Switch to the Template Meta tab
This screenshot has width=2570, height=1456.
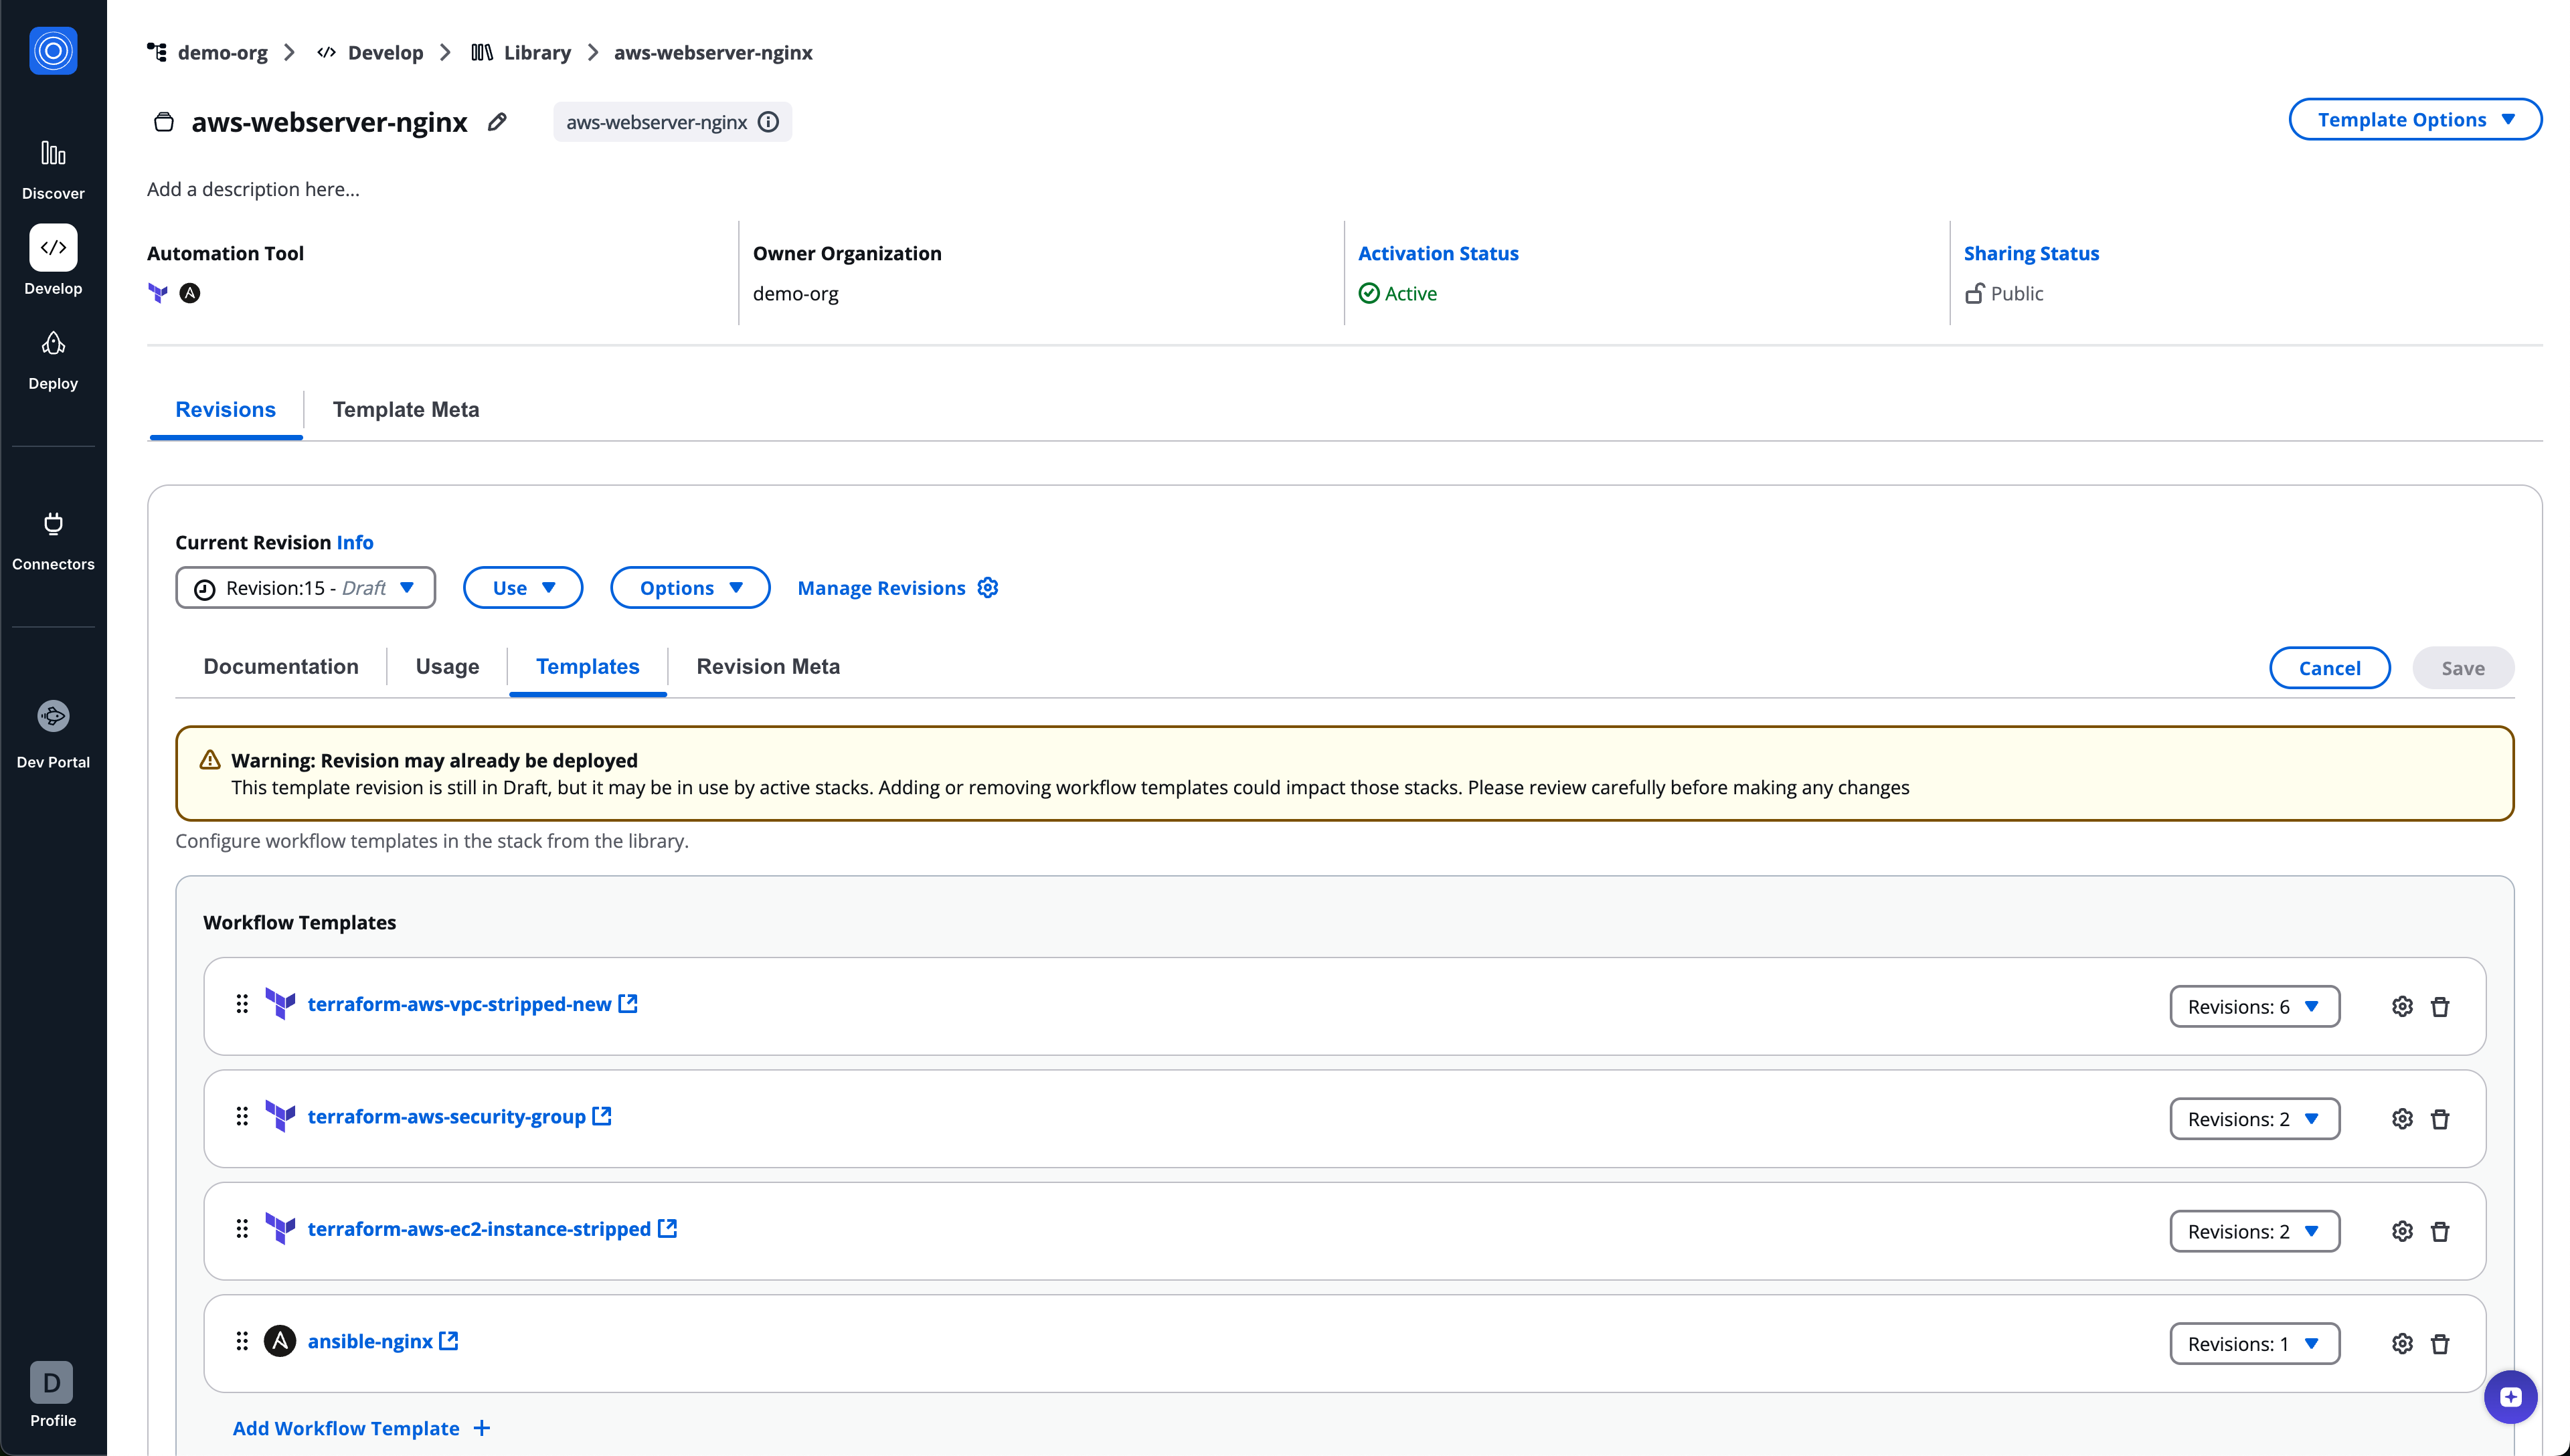click(x=406, y=409)
